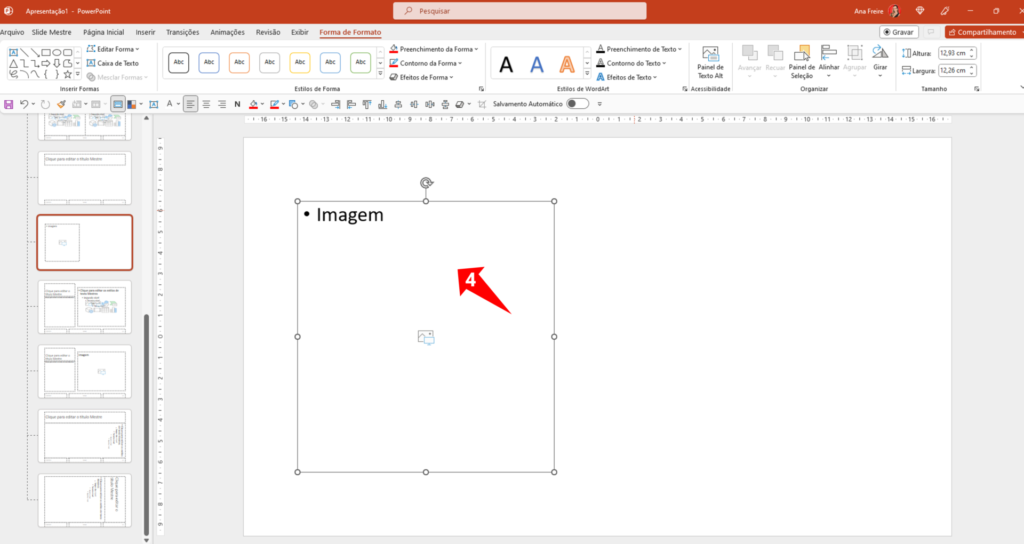This screenshot has height=544, width=1024.
Task: Open the Efeitos de Texto dropdown
Action: 629,77
